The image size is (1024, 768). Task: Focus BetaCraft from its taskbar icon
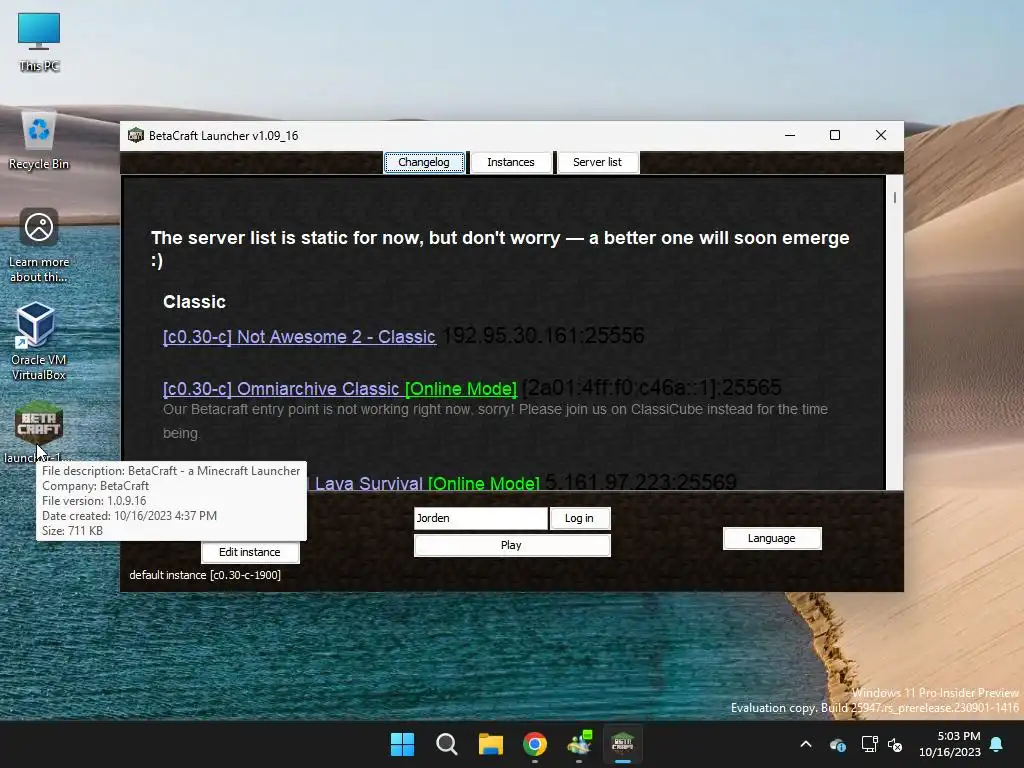(622, 744)
